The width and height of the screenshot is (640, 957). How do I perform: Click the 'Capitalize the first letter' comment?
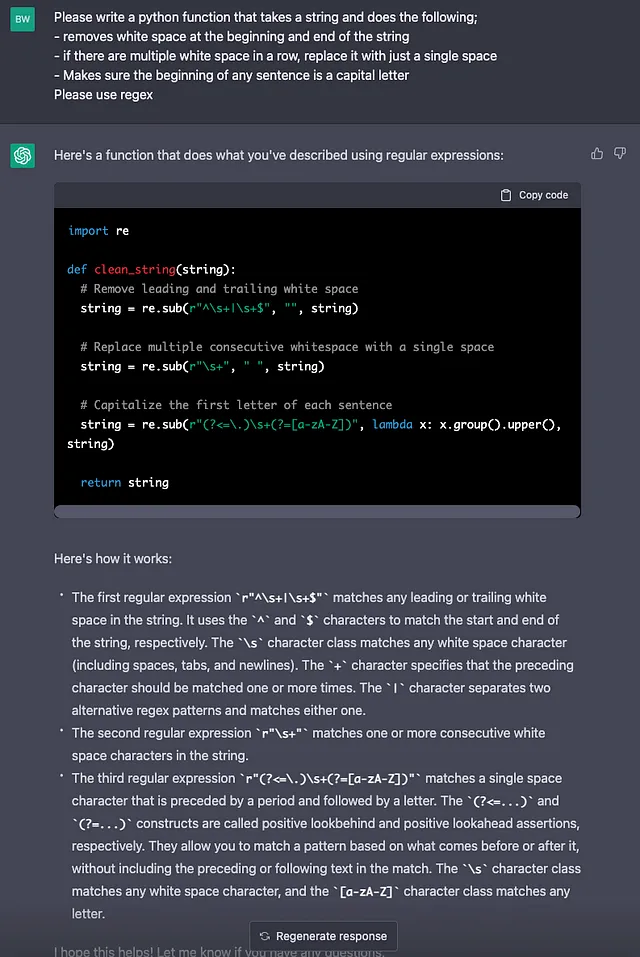[236, 405]
